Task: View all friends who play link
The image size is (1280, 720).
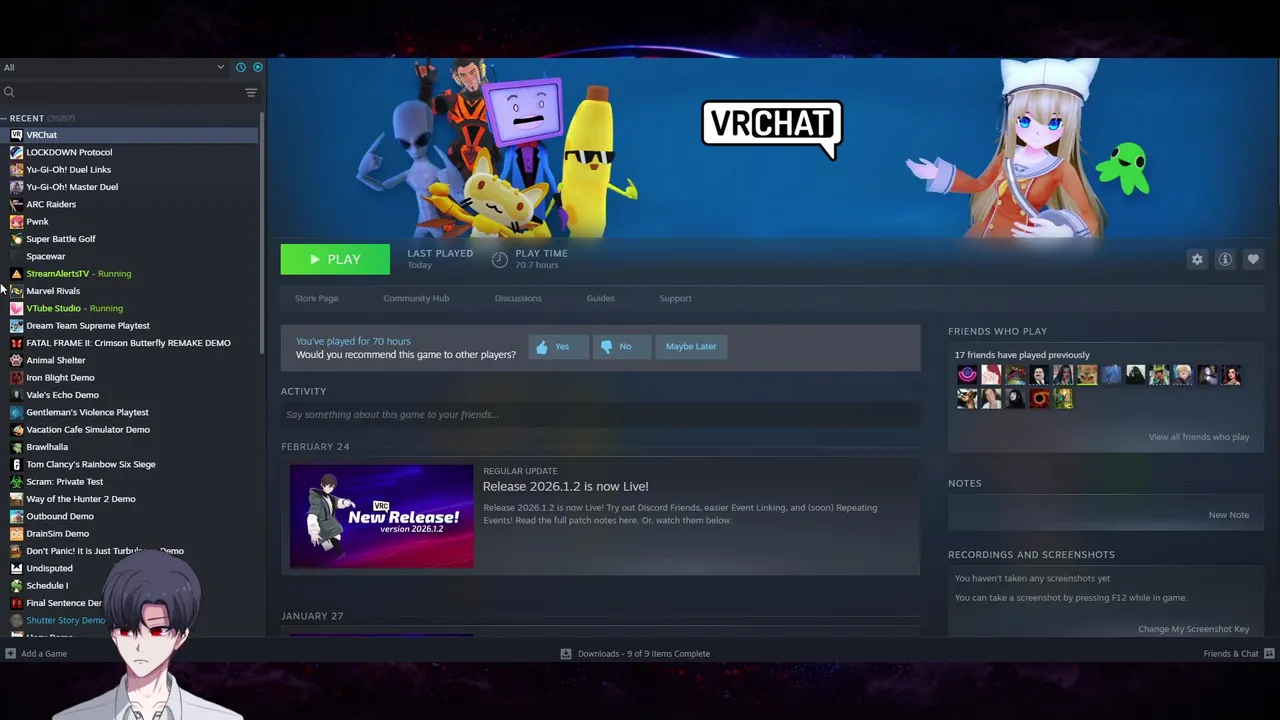Action: pos(1198,437)
